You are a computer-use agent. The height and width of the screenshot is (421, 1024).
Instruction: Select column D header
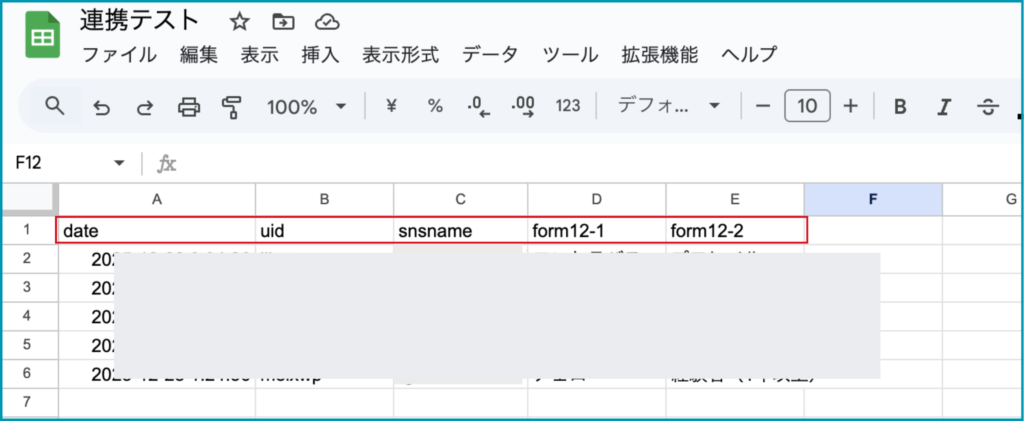click(x=597, y=198)
